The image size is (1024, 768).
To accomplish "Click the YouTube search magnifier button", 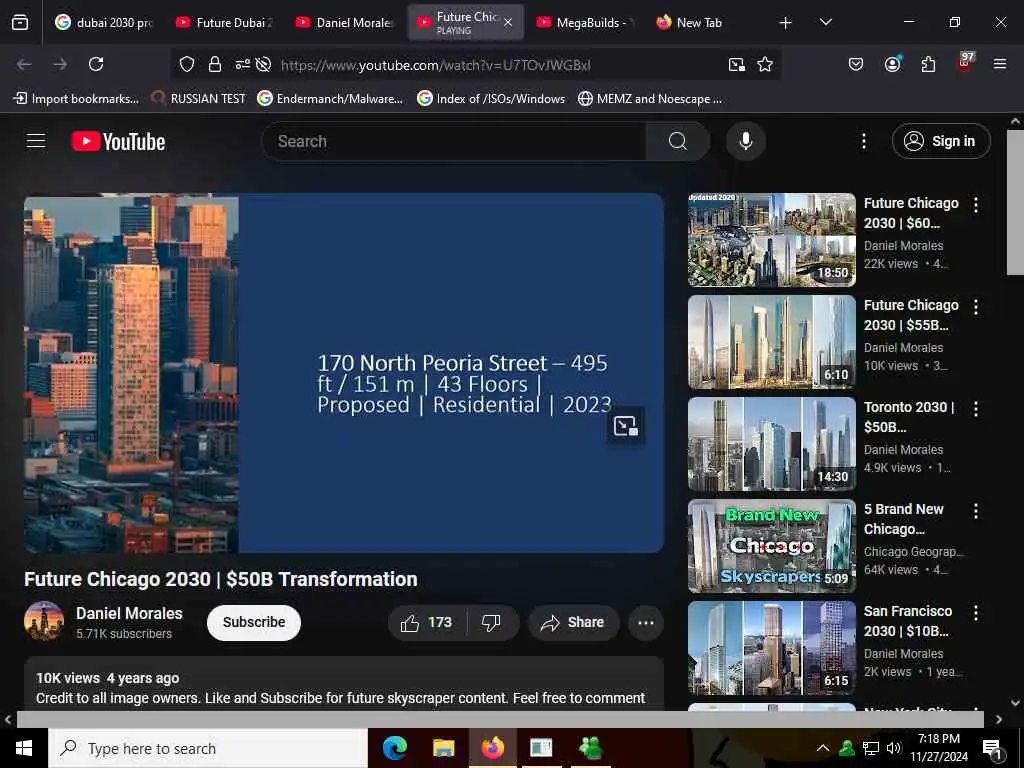I will (x=678, y=141).
